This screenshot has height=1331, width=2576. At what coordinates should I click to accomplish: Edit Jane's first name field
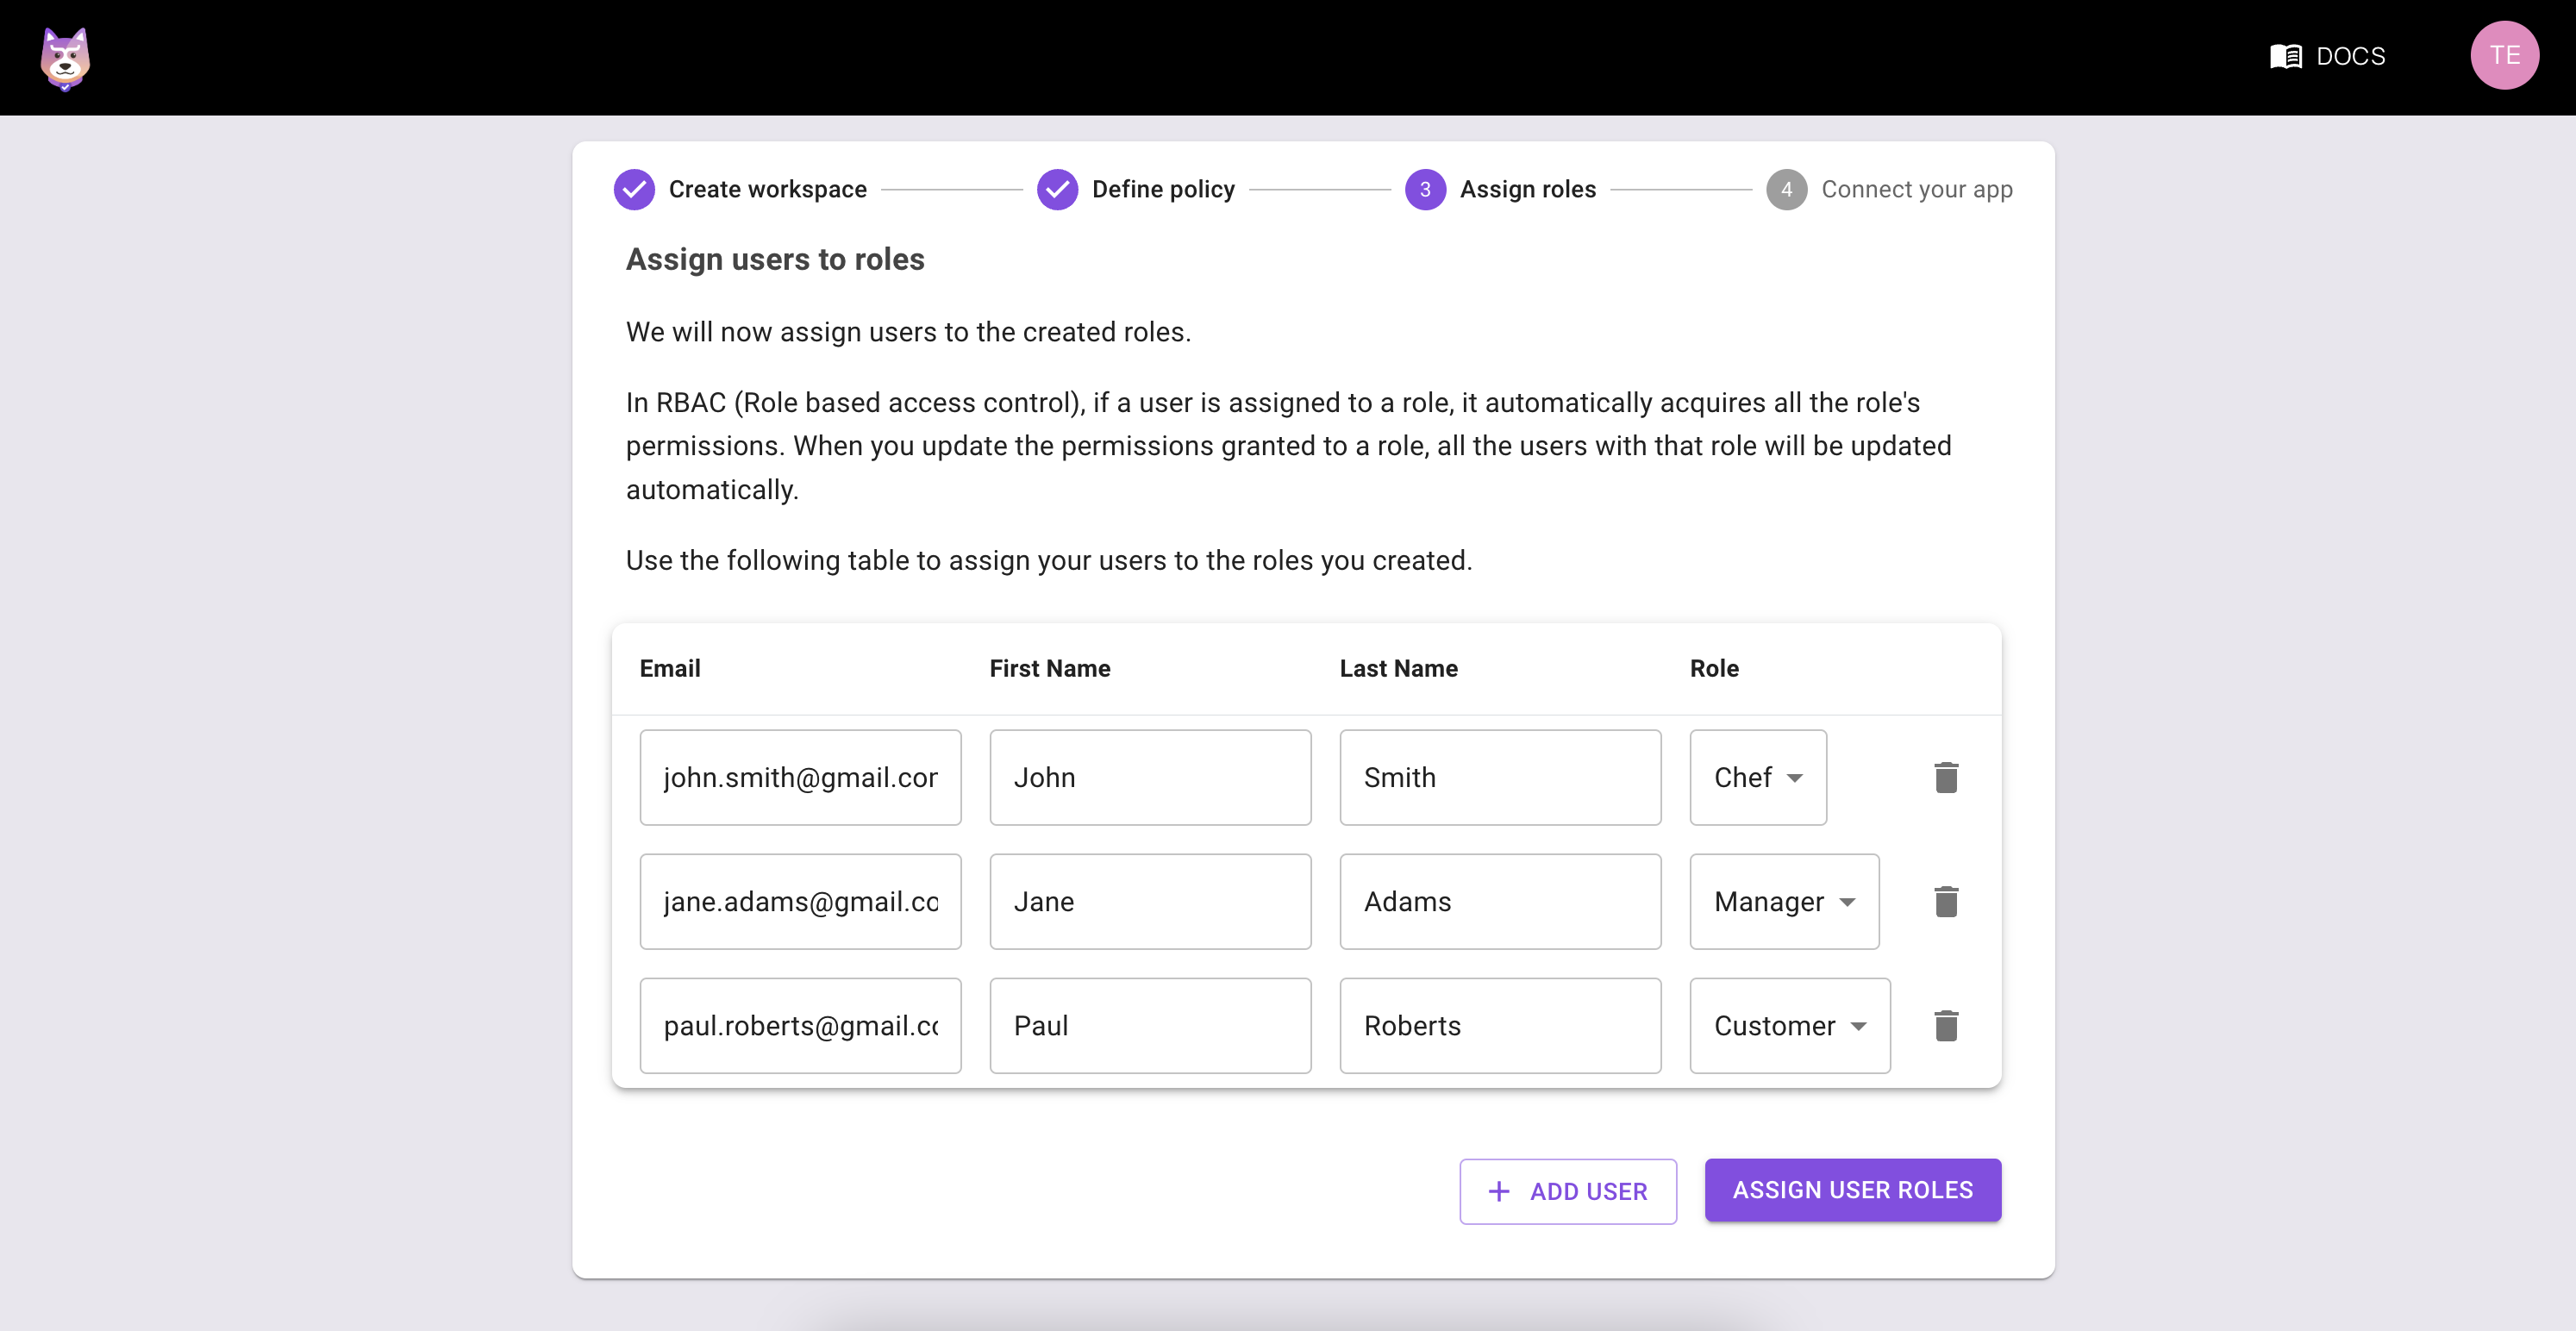pos(1150,901)
